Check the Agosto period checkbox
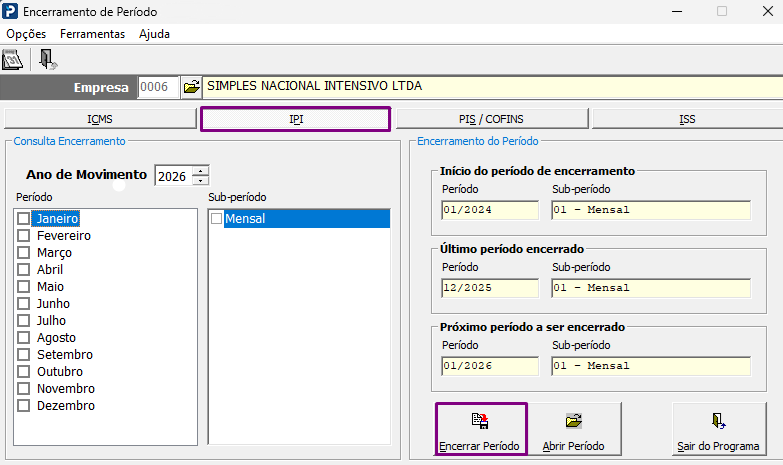 (23, 337)
